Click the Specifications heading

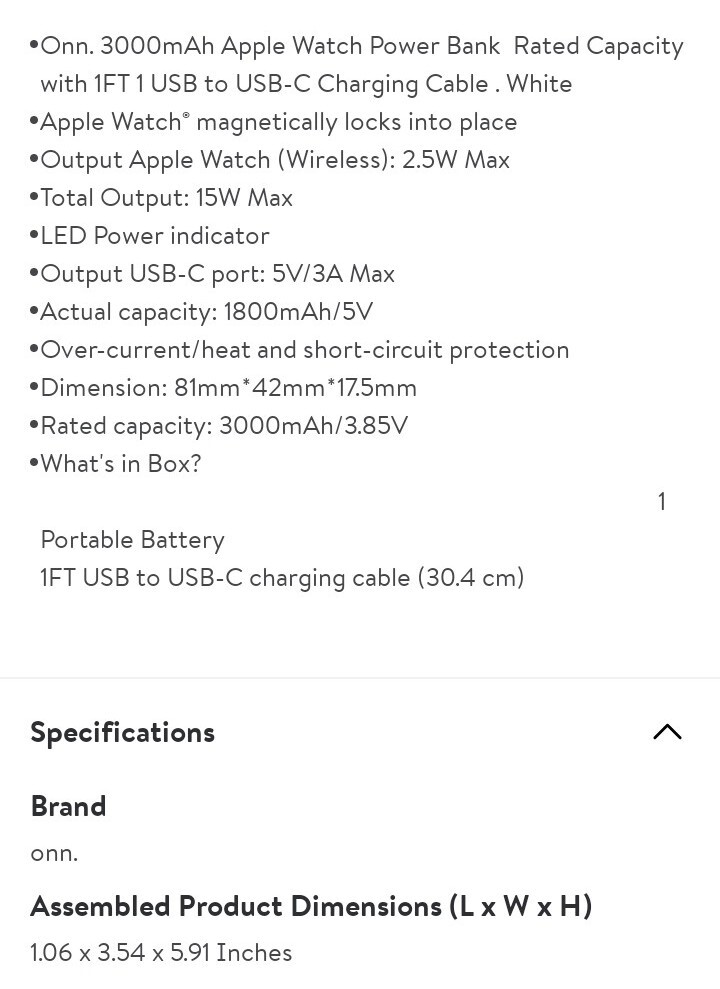[x=123, y=732]
